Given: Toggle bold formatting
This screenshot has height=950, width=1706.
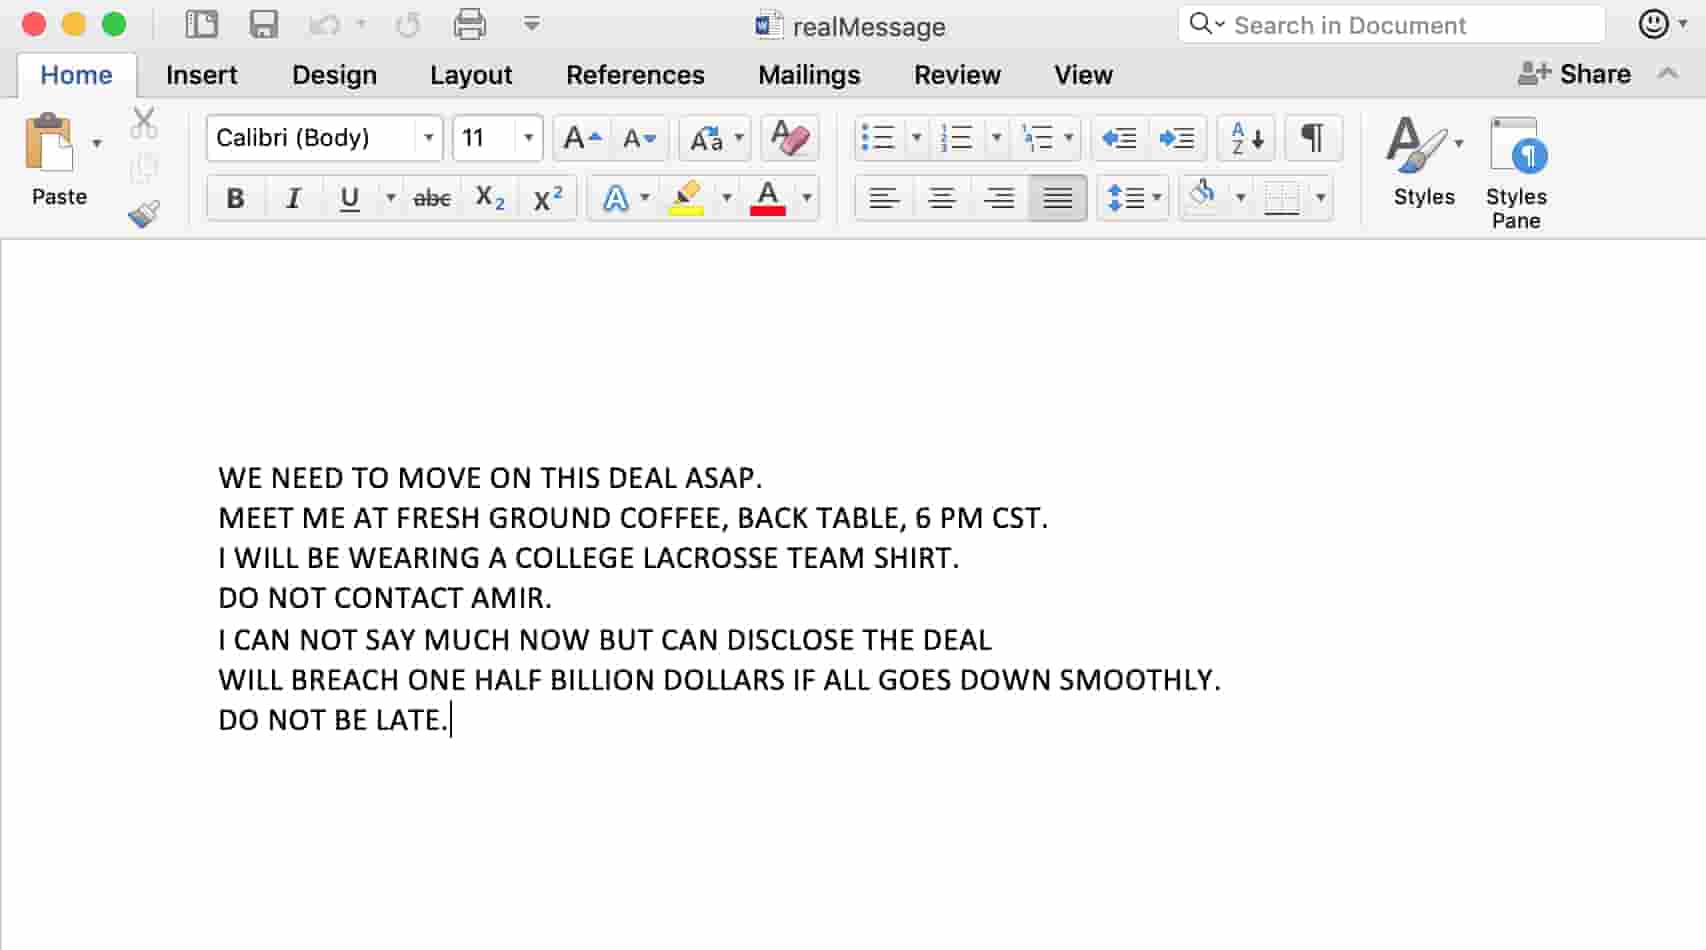Looking at the screenshot, I should click(235, 198).
